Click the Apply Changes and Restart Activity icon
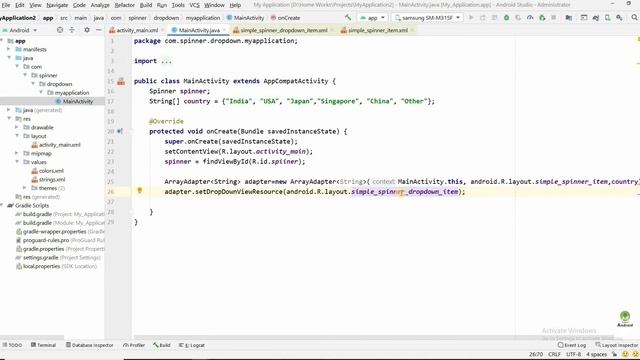640x360 pixels. 483,18
